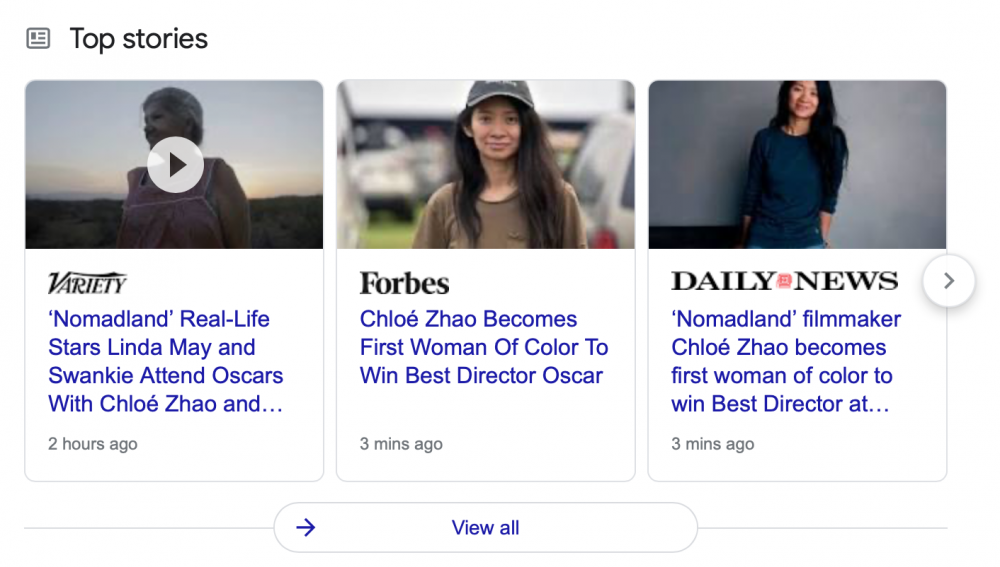Click '2 hours ago' on Variety card
Screen dimensions: 1000x567
point(93,444)
